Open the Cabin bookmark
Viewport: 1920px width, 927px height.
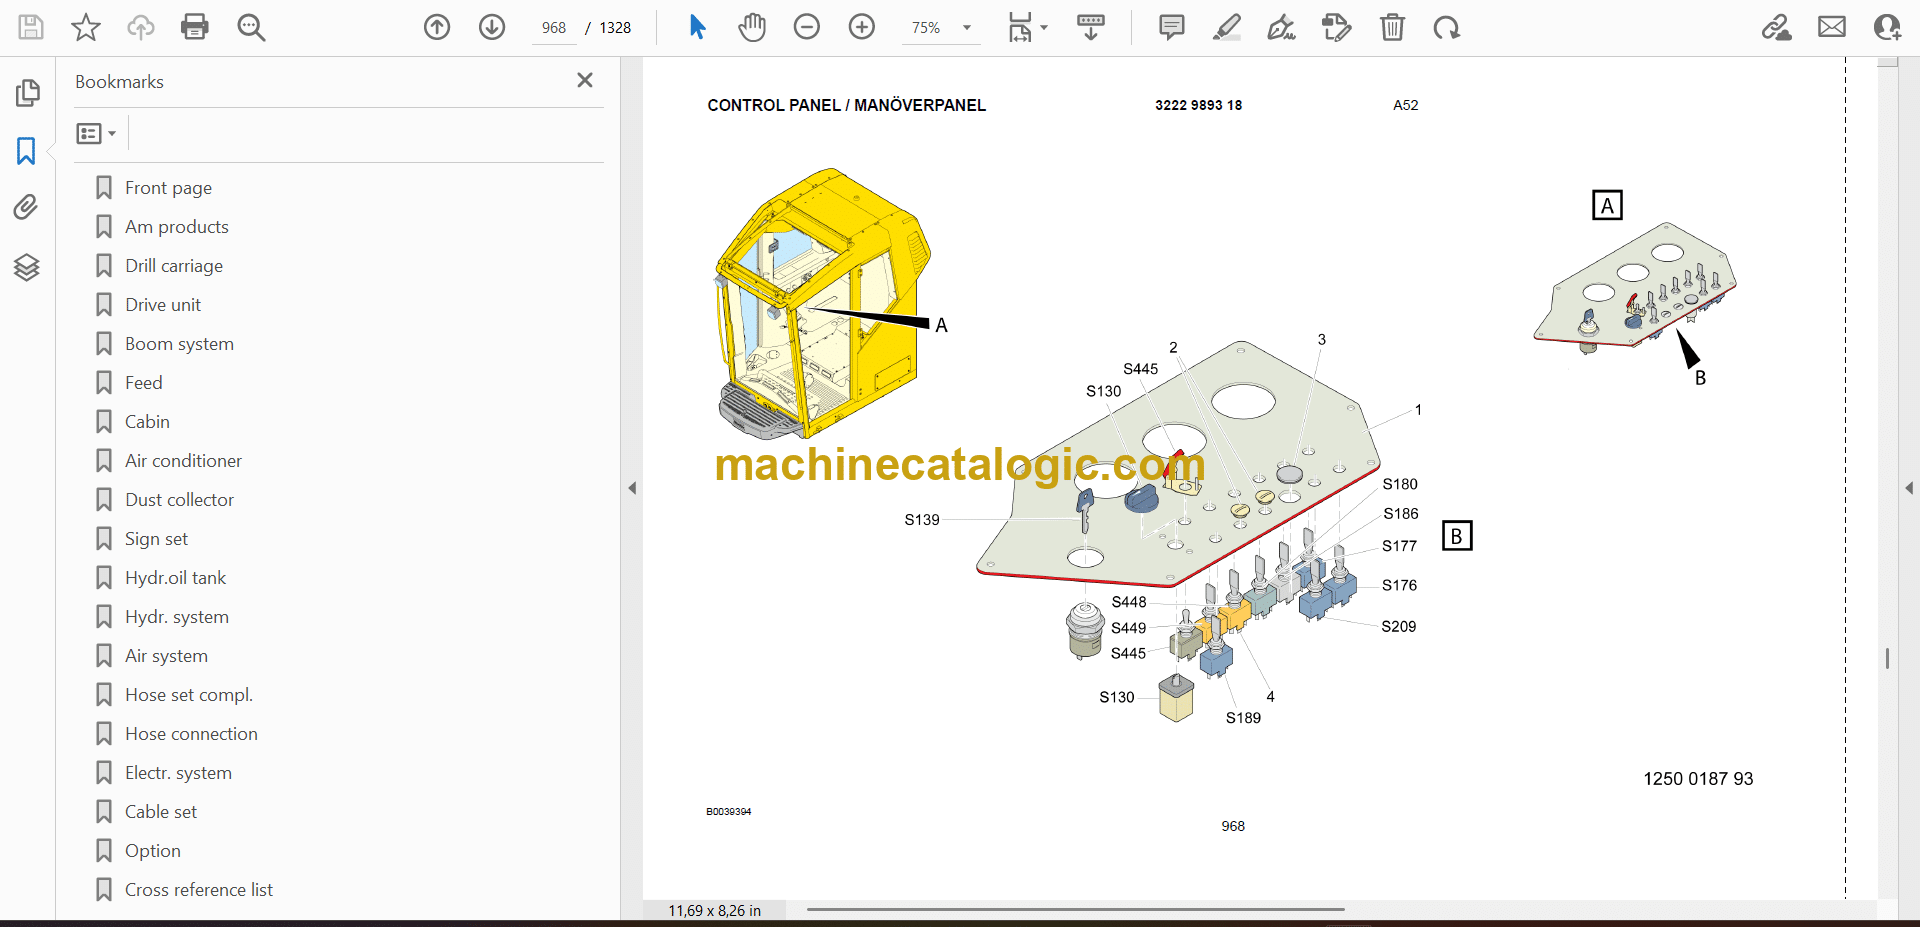point(147,422)
